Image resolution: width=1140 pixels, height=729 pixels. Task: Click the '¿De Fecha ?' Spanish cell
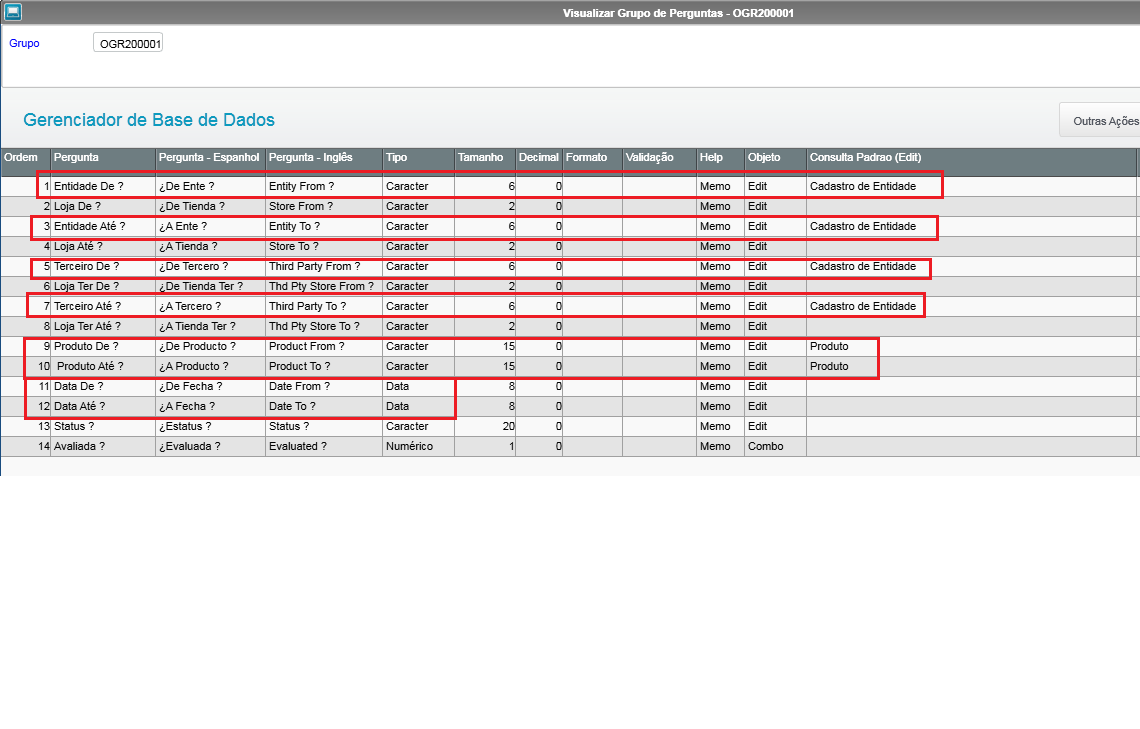(211, 387)
